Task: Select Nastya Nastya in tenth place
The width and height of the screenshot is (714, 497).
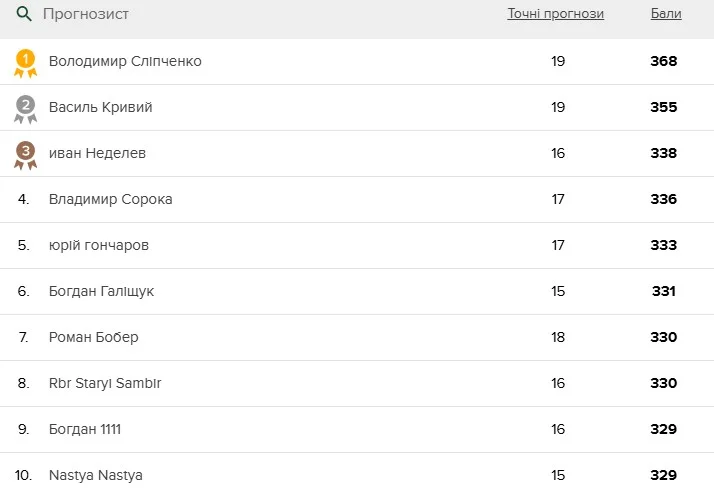Action: click(x=95, y=475)
